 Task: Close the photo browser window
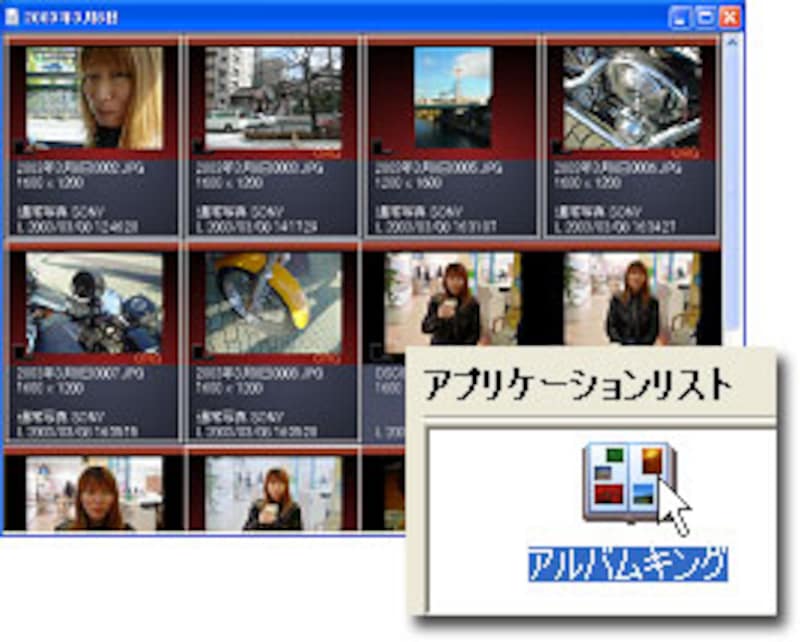tap(730, 18)
